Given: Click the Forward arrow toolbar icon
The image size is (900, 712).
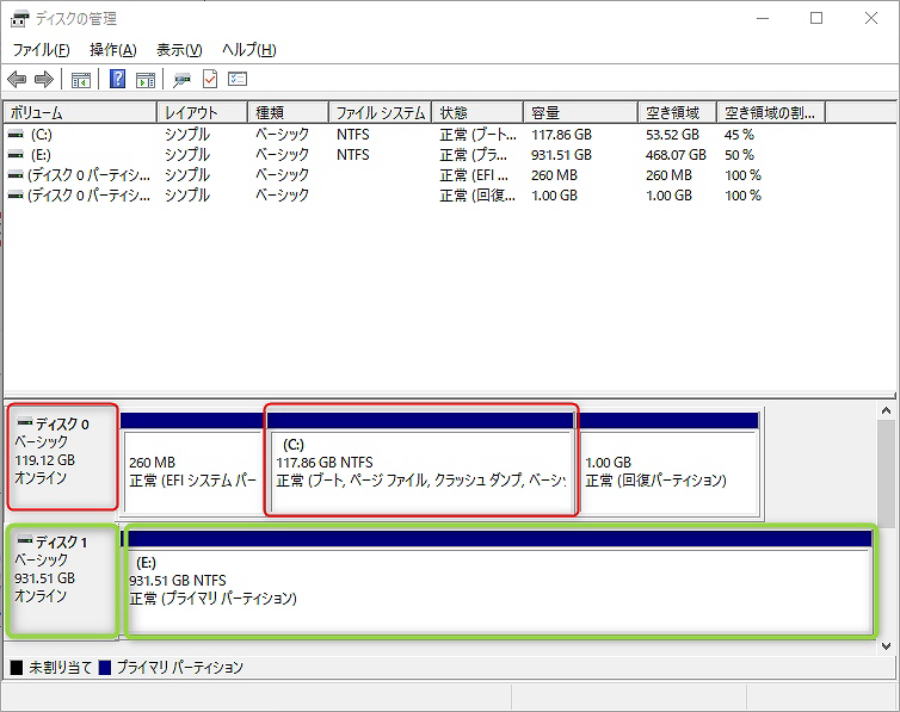Looking at the screenshot, I should 44,79.
